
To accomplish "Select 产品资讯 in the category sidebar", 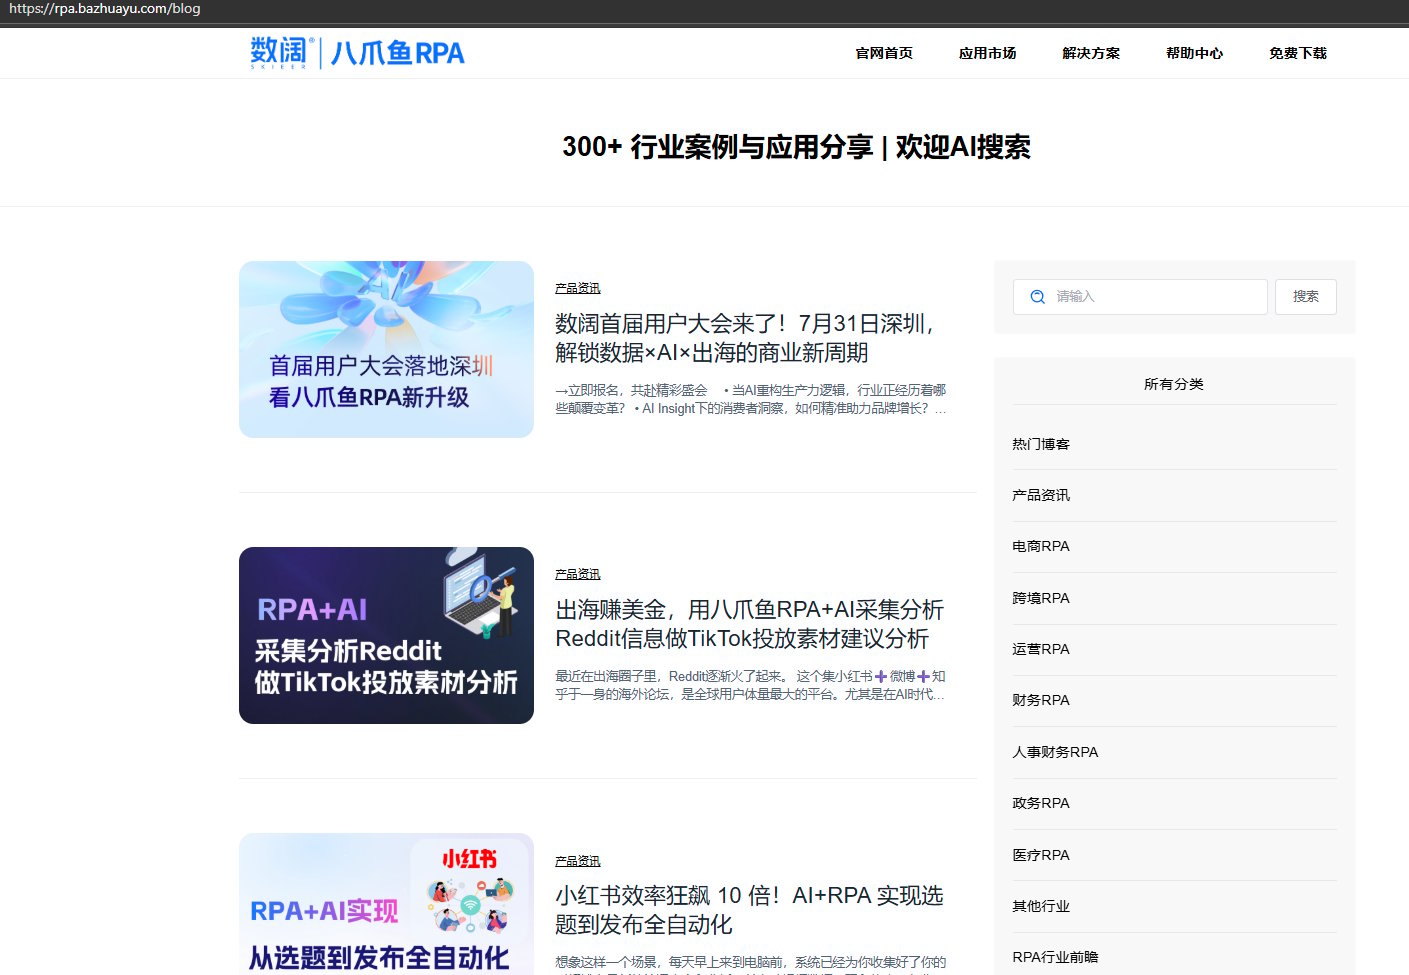I will click(1041, 495).
